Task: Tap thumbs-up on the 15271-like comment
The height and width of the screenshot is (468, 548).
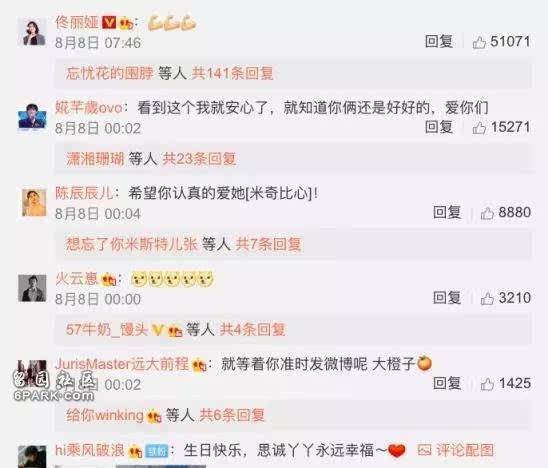Action: point(479,128)
